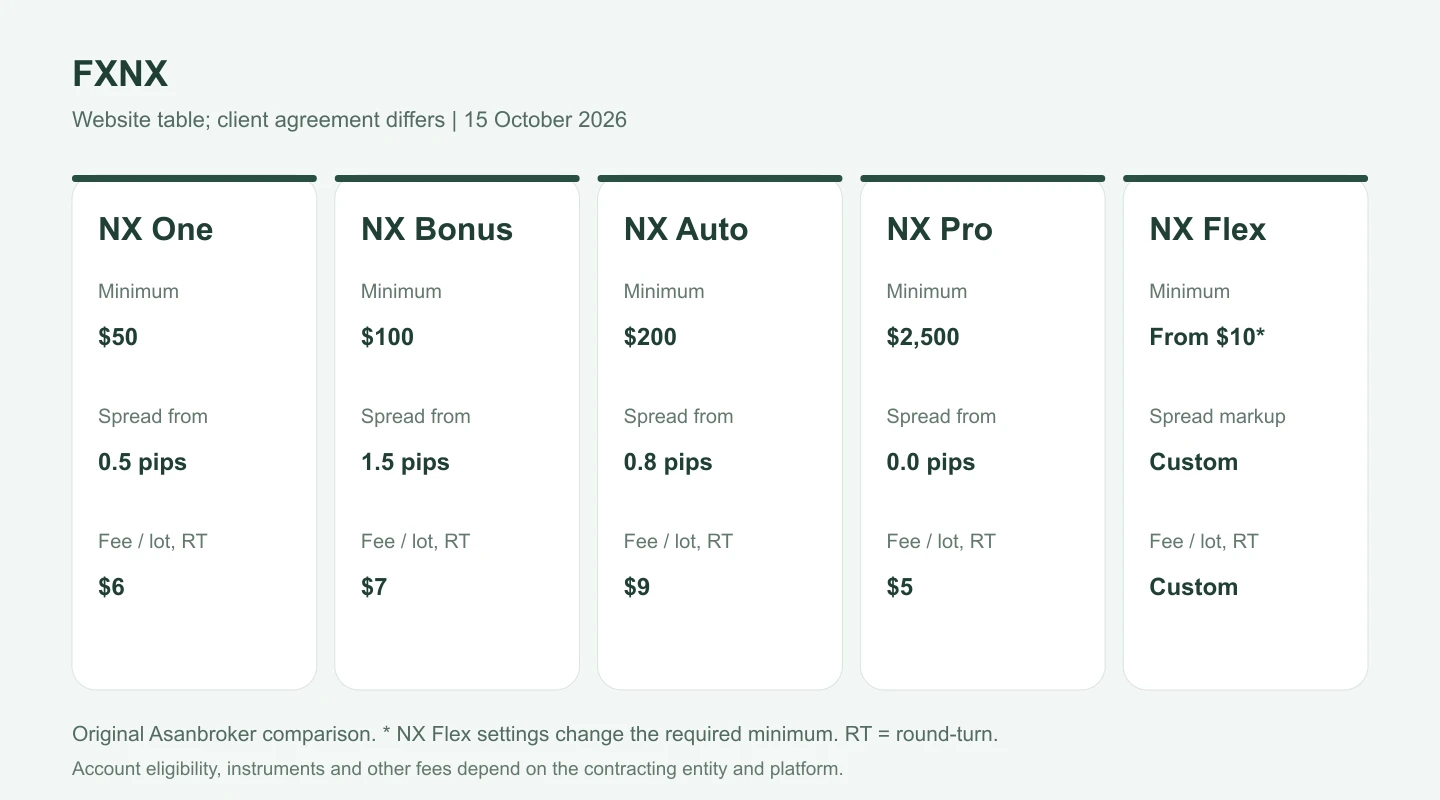This screenshot has width=1440, height=800.
Task: Click the $100 minimum in NX Bonus
Action: 387,337
